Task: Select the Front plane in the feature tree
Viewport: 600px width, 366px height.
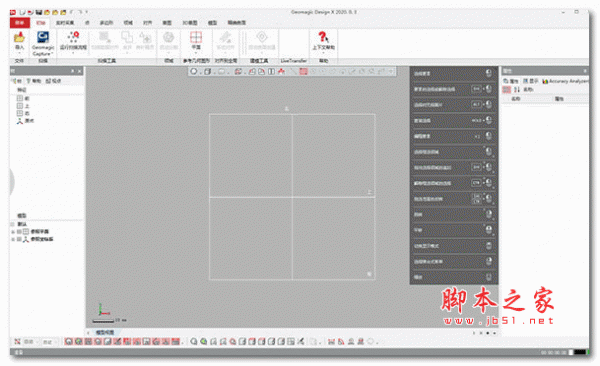Action: pos(23,98)
